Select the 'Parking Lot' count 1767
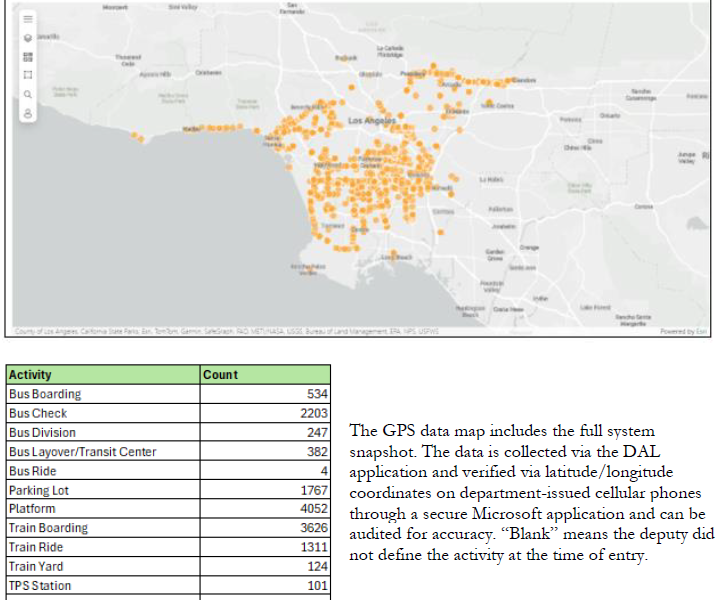 coord(313,490)
